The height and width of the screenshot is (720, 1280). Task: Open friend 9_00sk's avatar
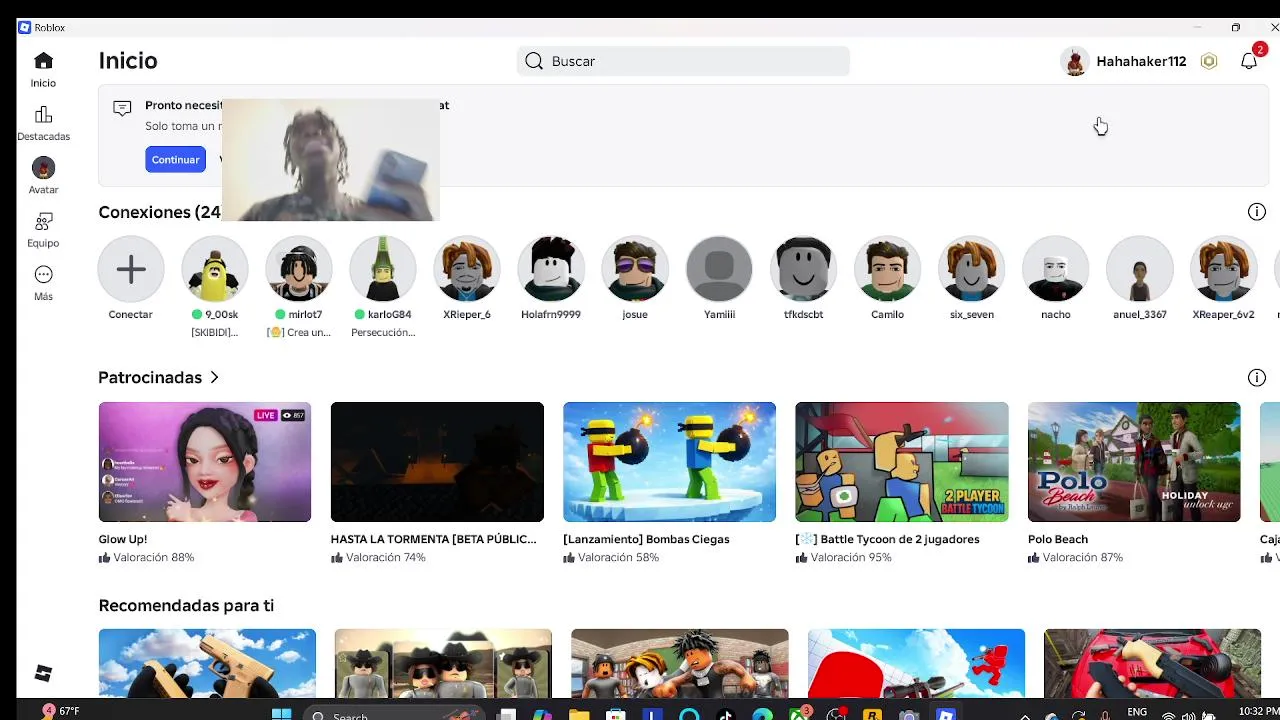(215, 269)
